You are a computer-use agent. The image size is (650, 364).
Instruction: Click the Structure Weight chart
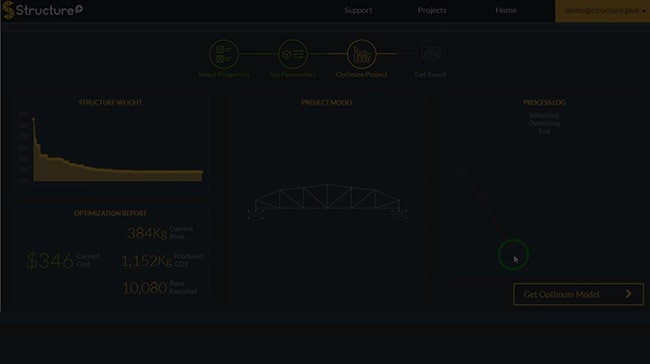coord(111,148)
